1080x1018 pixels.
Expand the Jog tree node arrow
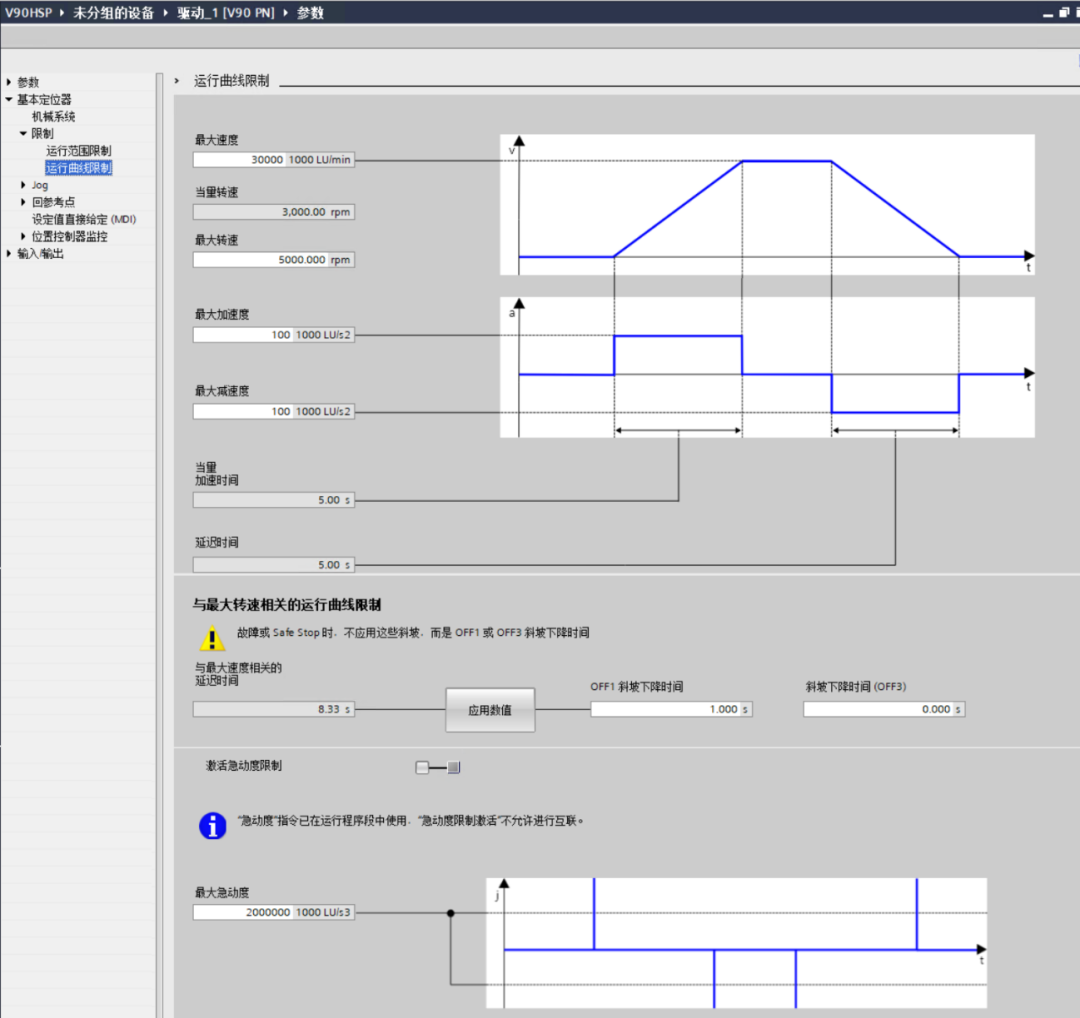click(x=23, y=185)
